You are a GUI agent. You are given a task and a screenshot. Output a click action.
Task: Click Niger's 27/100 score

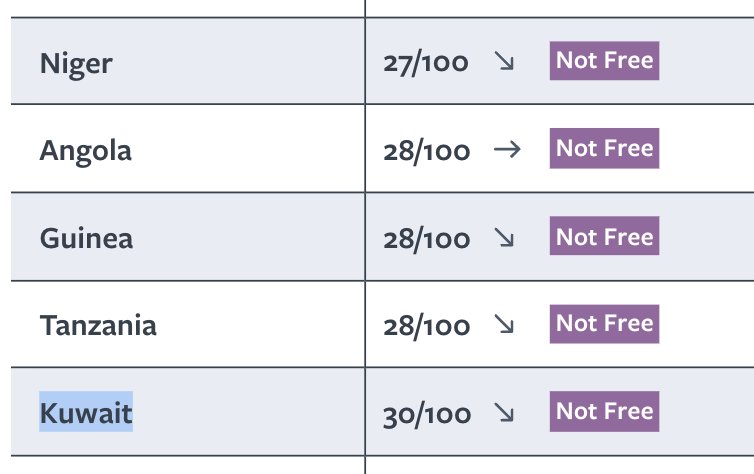point(426,63)
